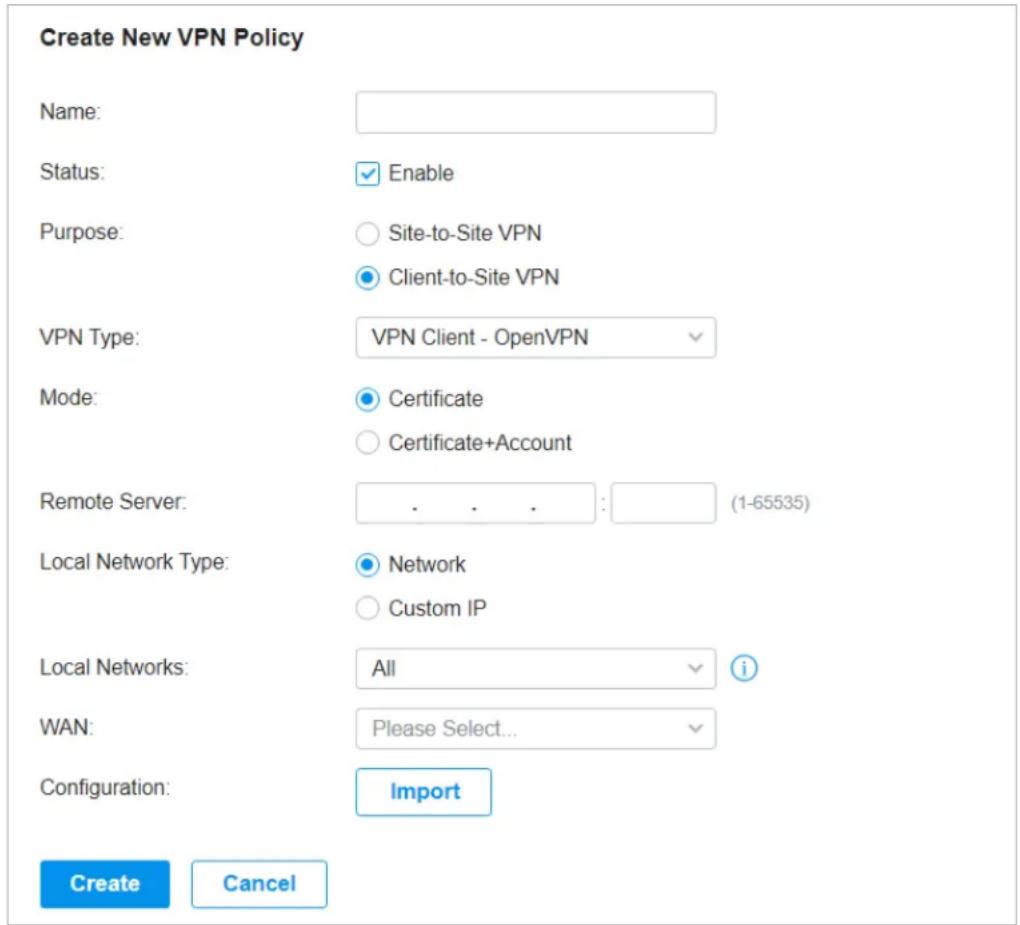Click the Local Networks label
The height and width of the screenshot is (925, 1020).
point(114,667)
